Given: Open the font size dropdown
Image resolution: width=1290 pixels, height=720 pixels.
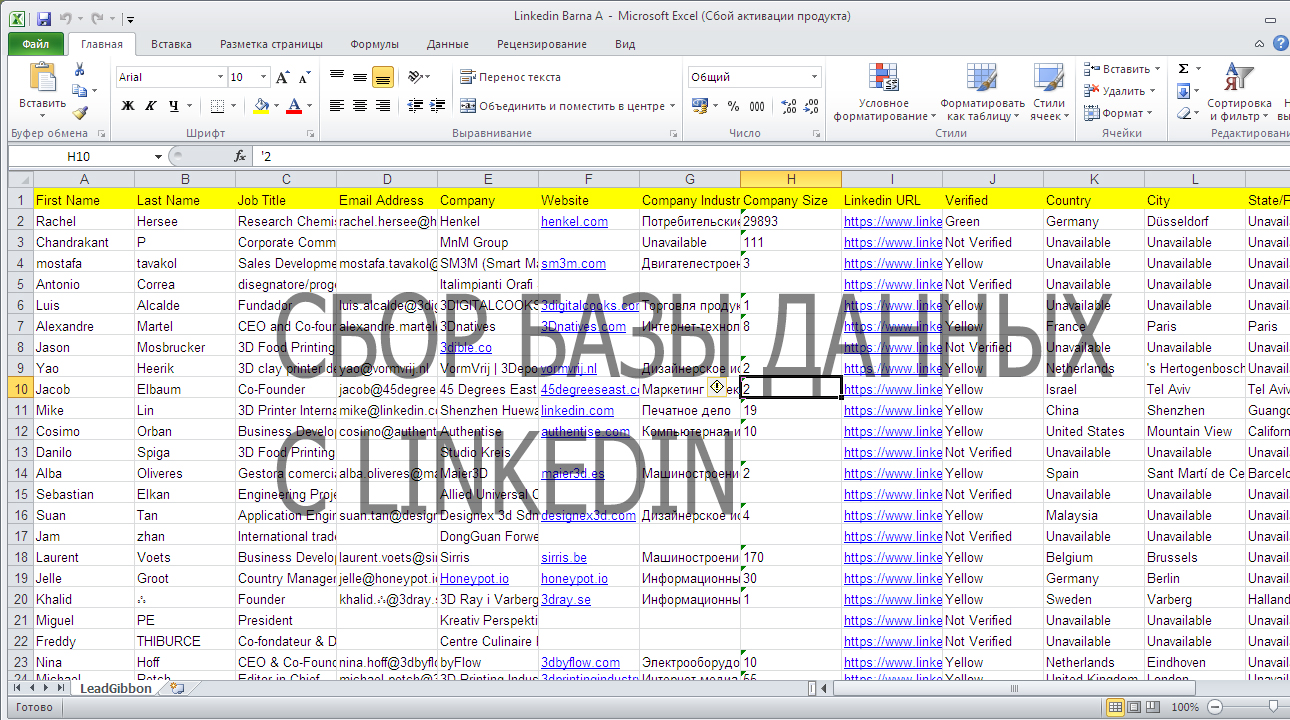Looking at the screenshot, I should tap(264, 77).
